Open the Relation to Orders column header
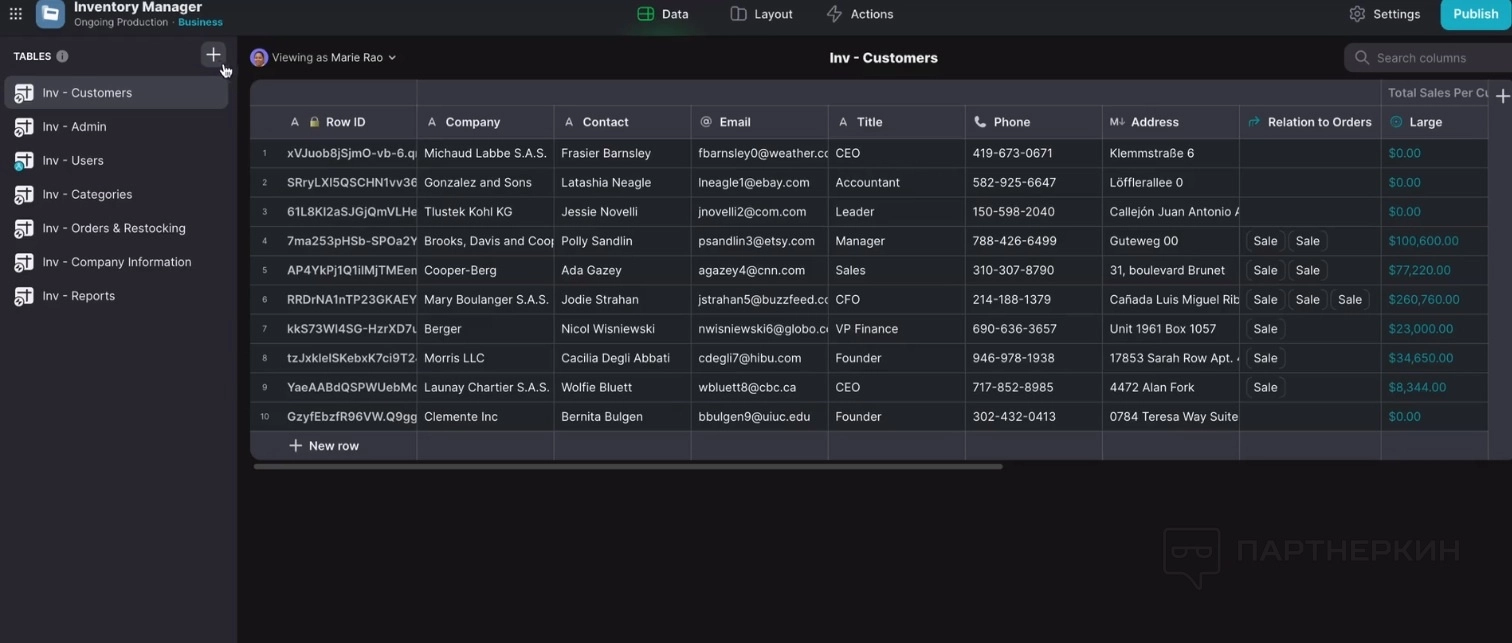Screen dimensions: 1512x643 coord(1310,122)
